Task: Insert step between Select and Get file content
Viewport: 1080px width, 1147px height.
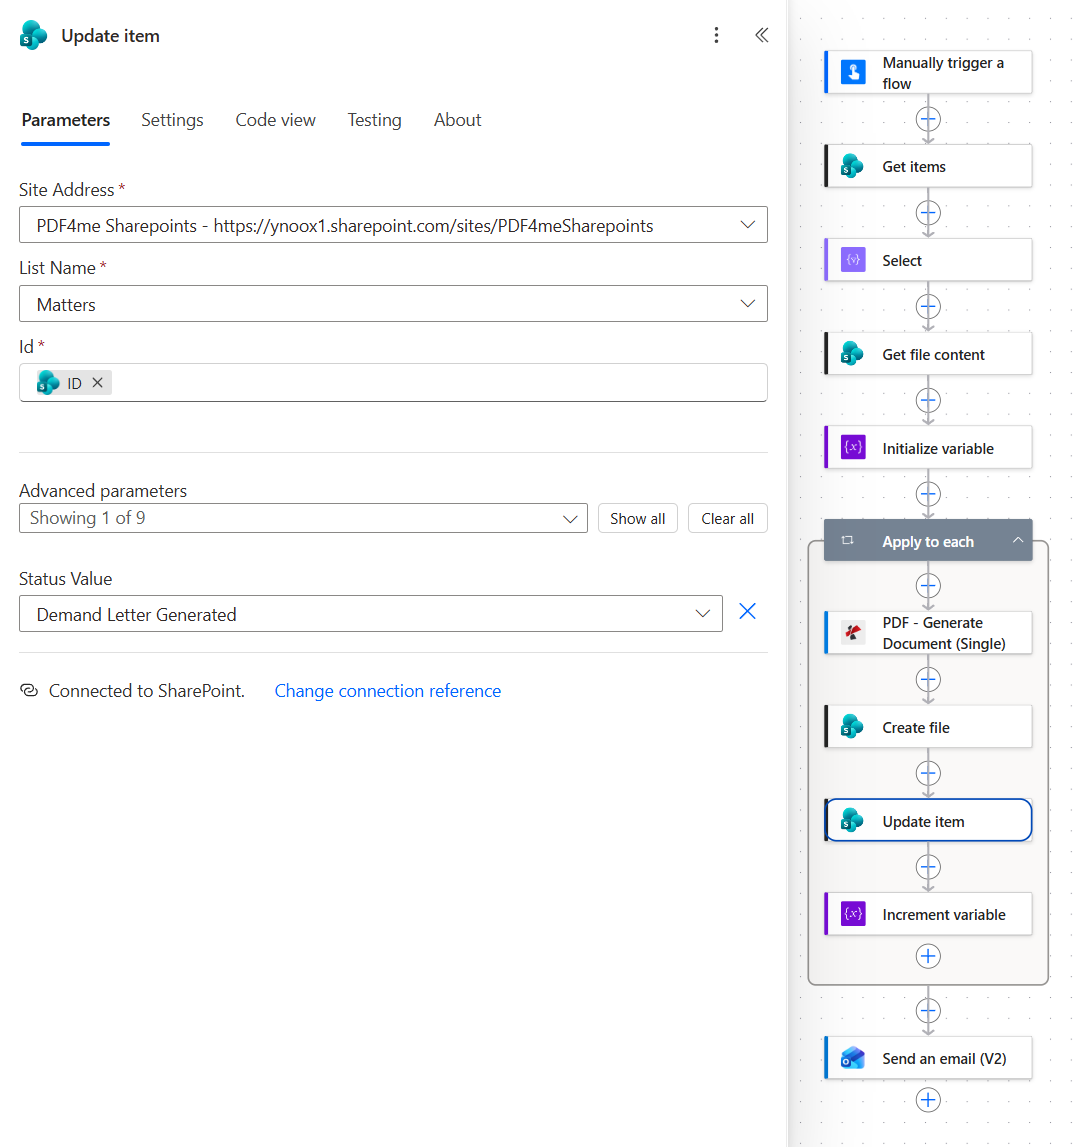Action: pyautogui.click(x=928, y=307)
